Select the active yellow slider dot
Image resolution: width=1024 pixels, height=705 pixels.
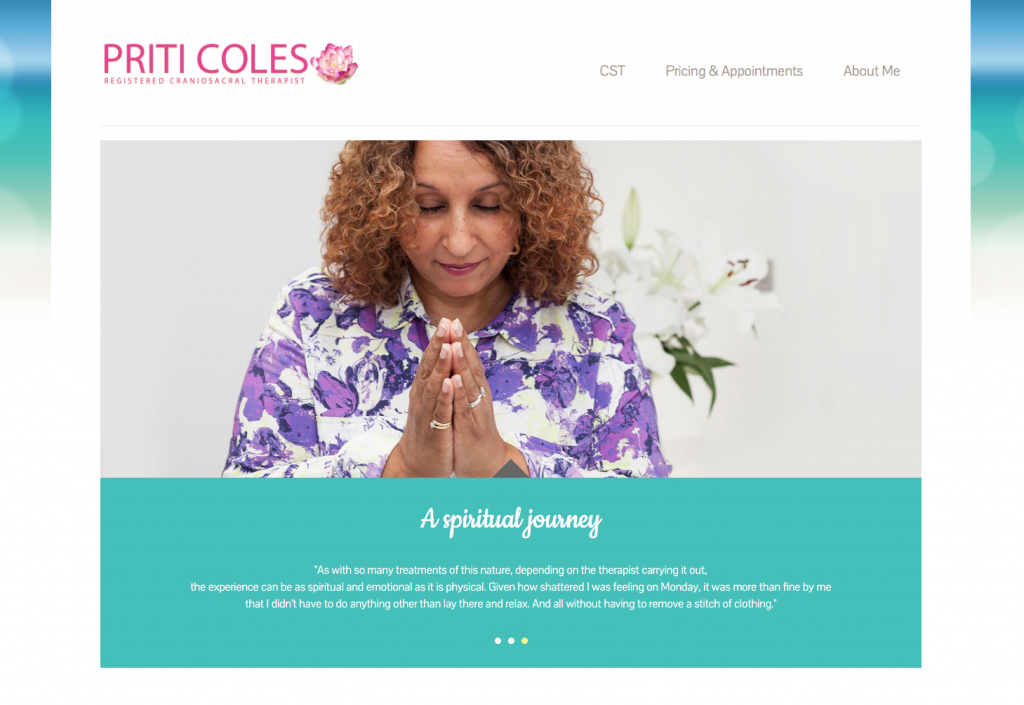click(524, 641)
